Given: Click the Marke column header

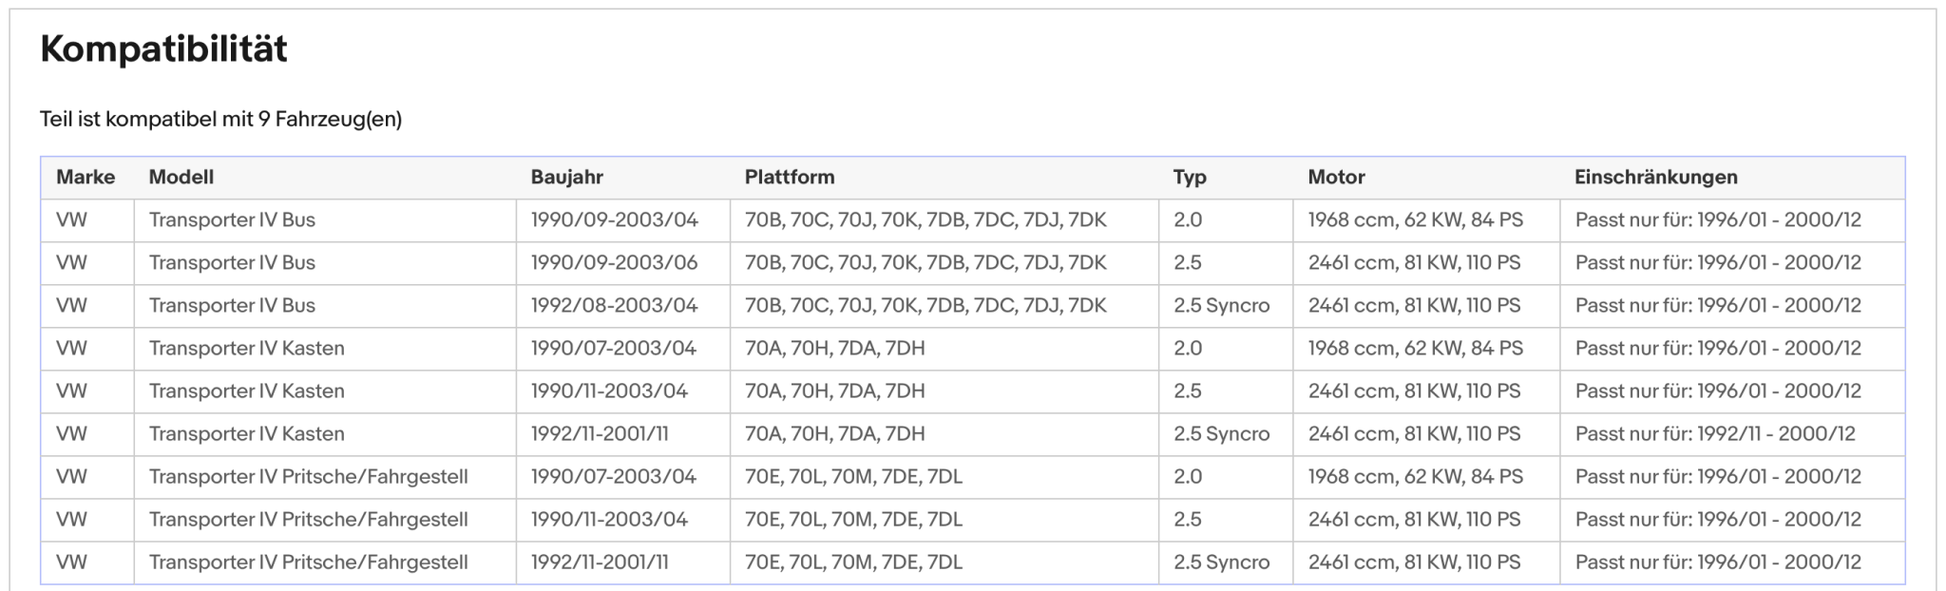Looking at the screenshot, I should coord(85,177).
